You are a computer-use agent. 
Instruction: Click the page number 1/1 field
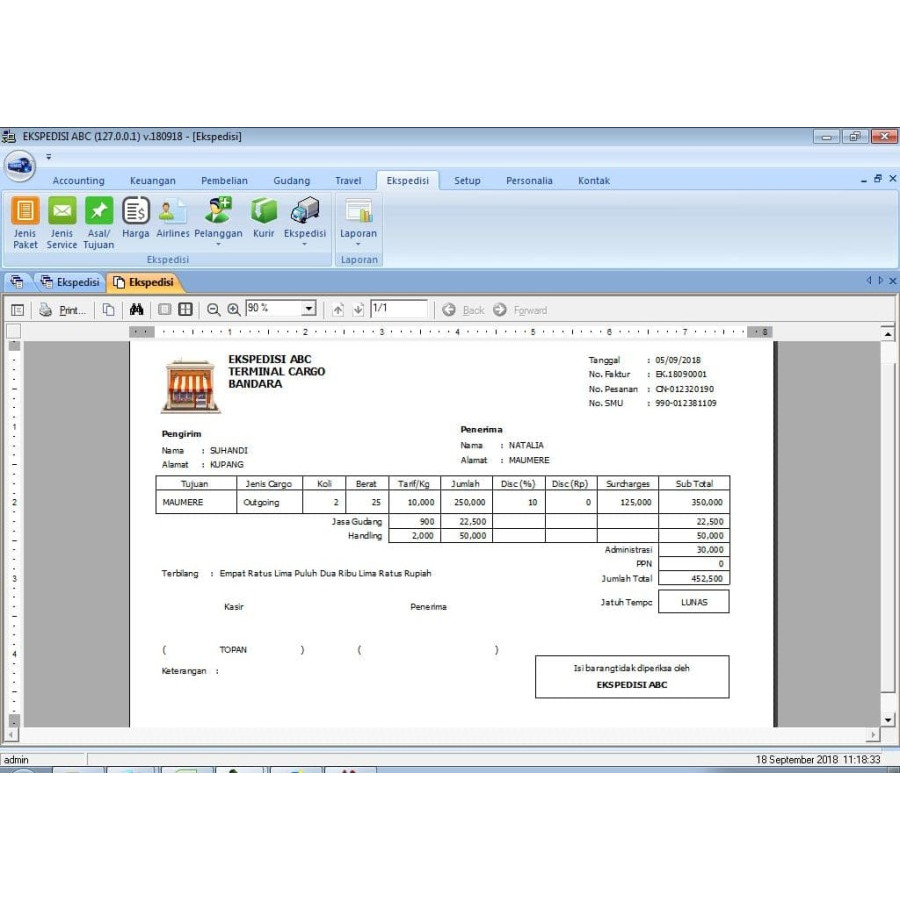tap(398, 310)
